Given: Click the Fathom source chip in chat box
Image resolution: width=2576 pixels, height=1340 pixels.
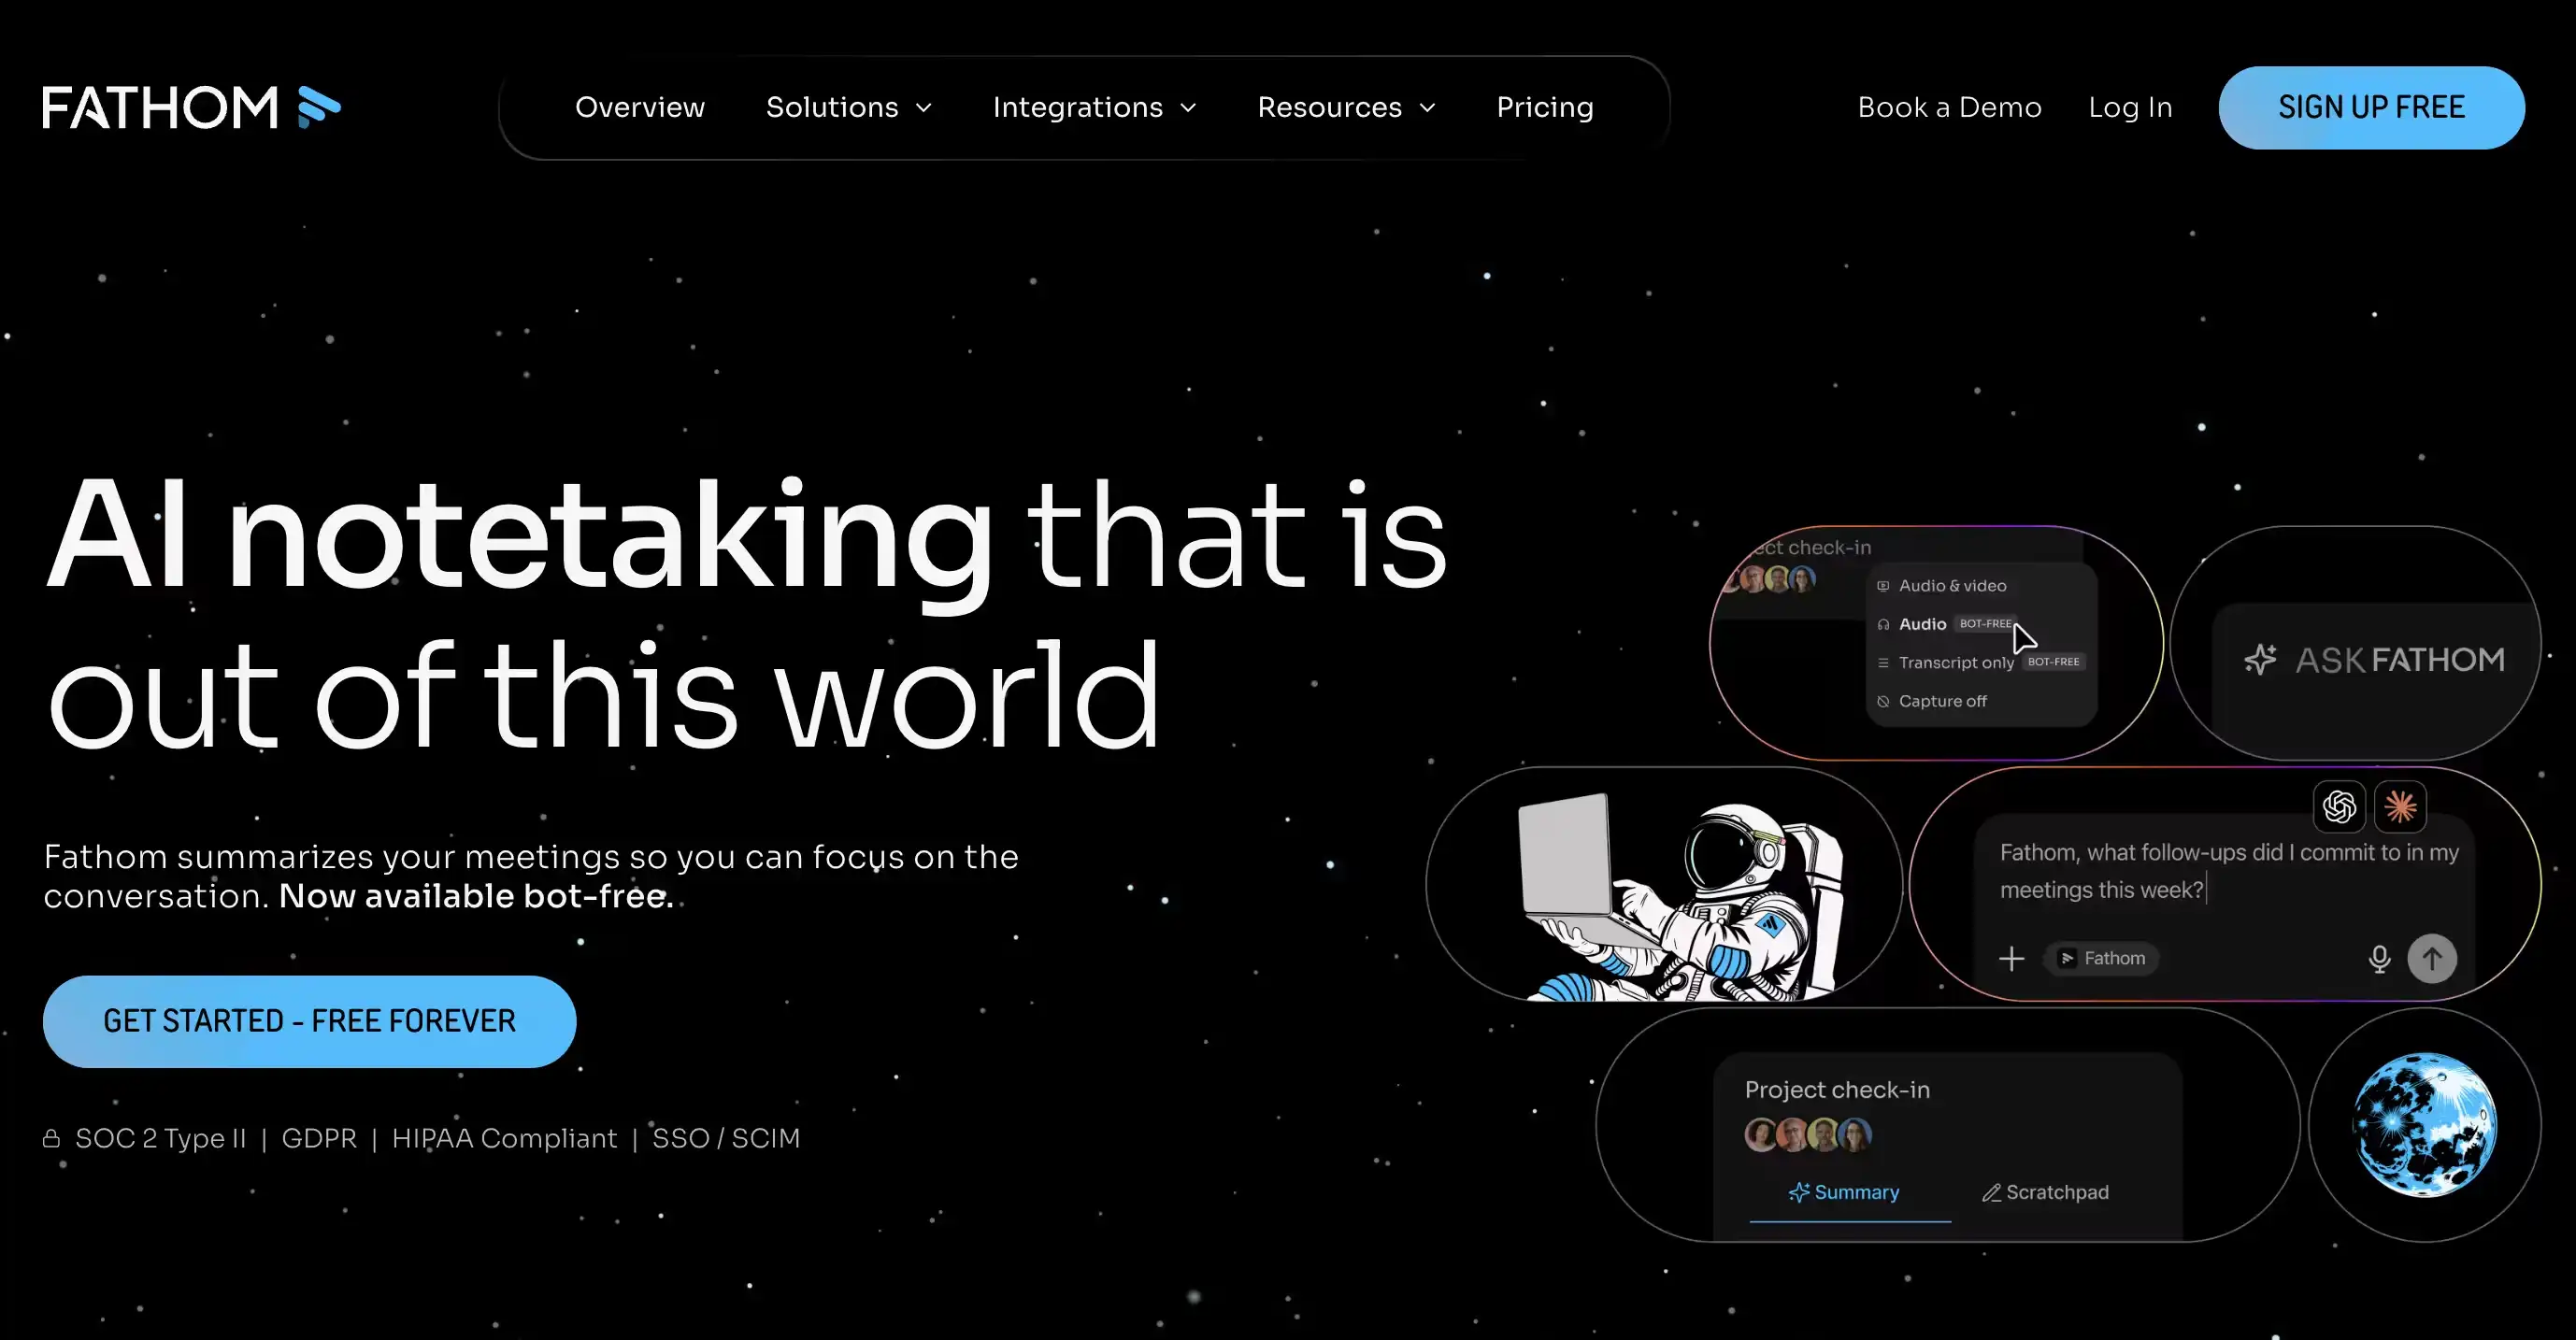Looking at the screenshot, I should [x=2101, y=958].
